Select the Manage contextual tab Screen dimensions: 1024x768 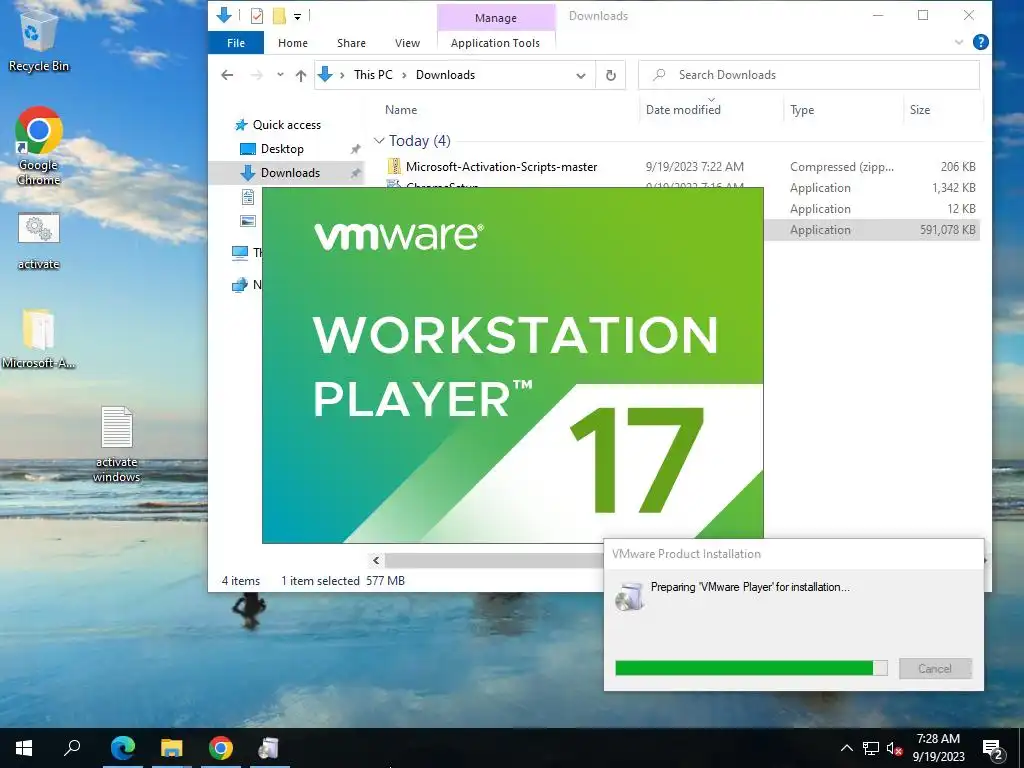[496, 18]
